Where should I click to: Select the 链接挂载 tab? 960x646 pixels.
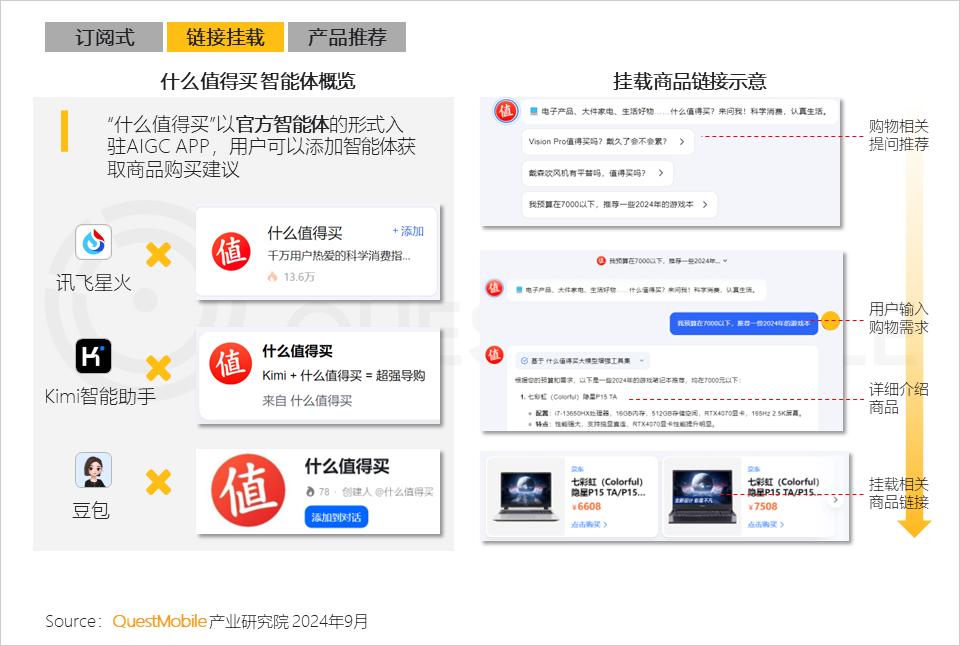tap(225, 37)
